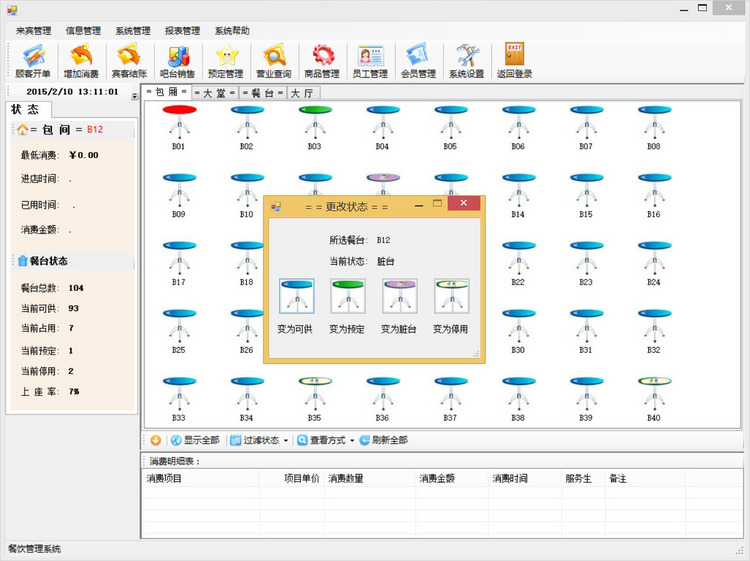Viewport: 750px width, 561px height.
Task: Expand the 过滤状态 dropdown
Action: tap(259, 440)
